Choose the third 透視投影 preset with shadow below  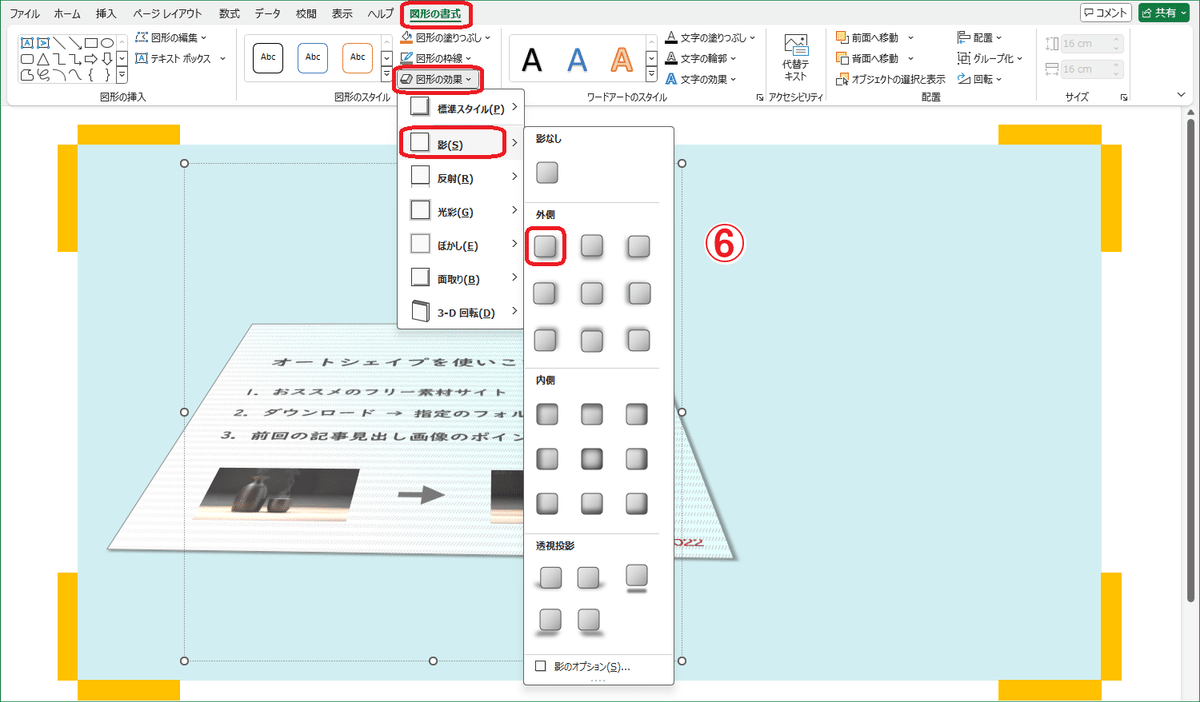[x=638, y=577]
